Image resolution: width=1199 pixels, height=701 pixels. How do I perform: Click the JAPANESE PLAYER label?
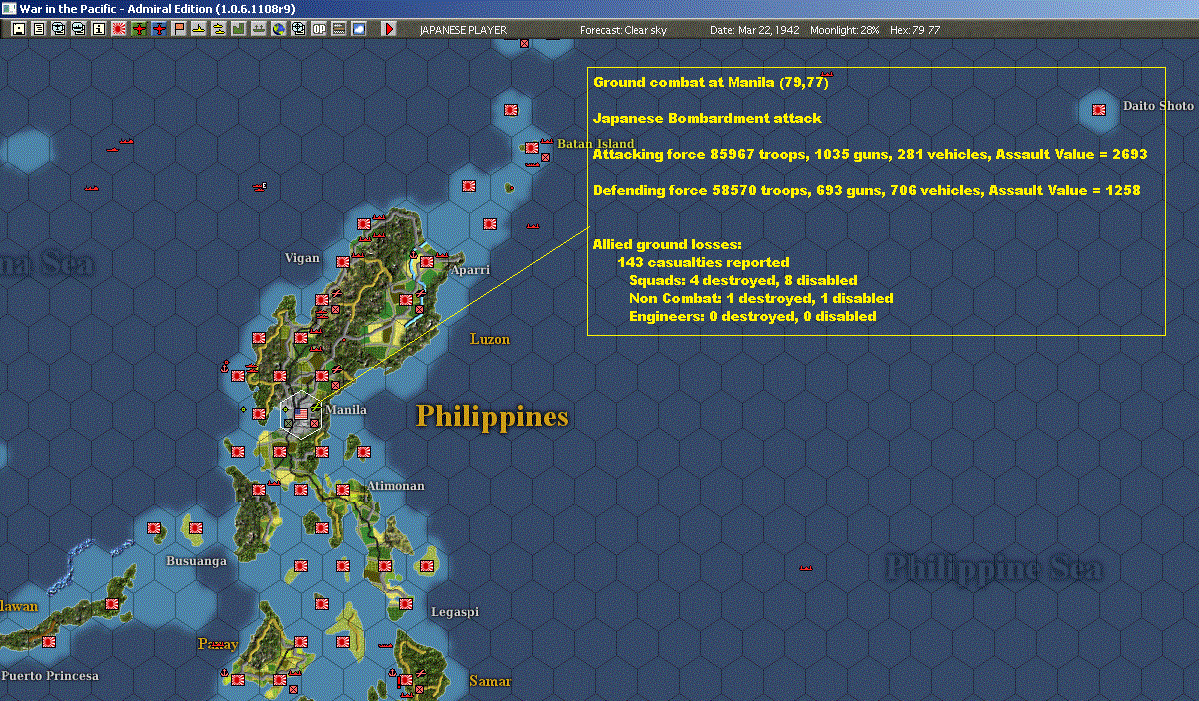pyautogui.click(x=463, y=30)
